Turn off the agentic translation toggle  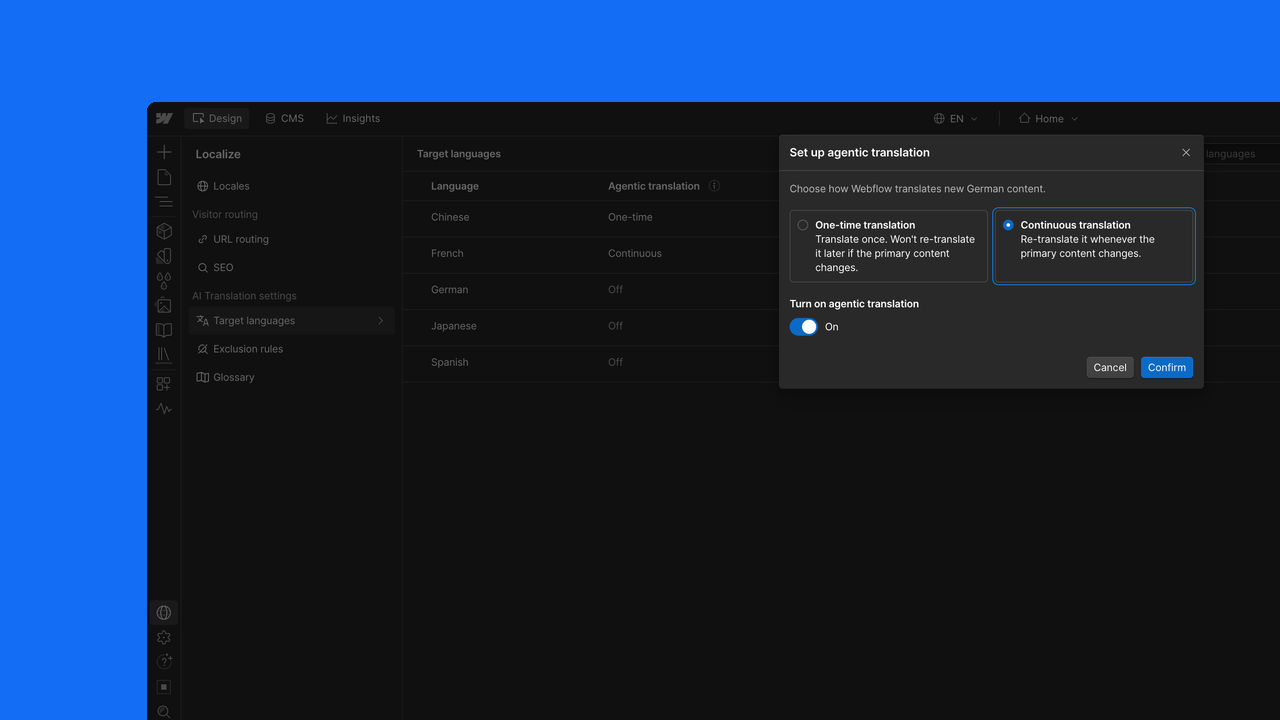804,327
